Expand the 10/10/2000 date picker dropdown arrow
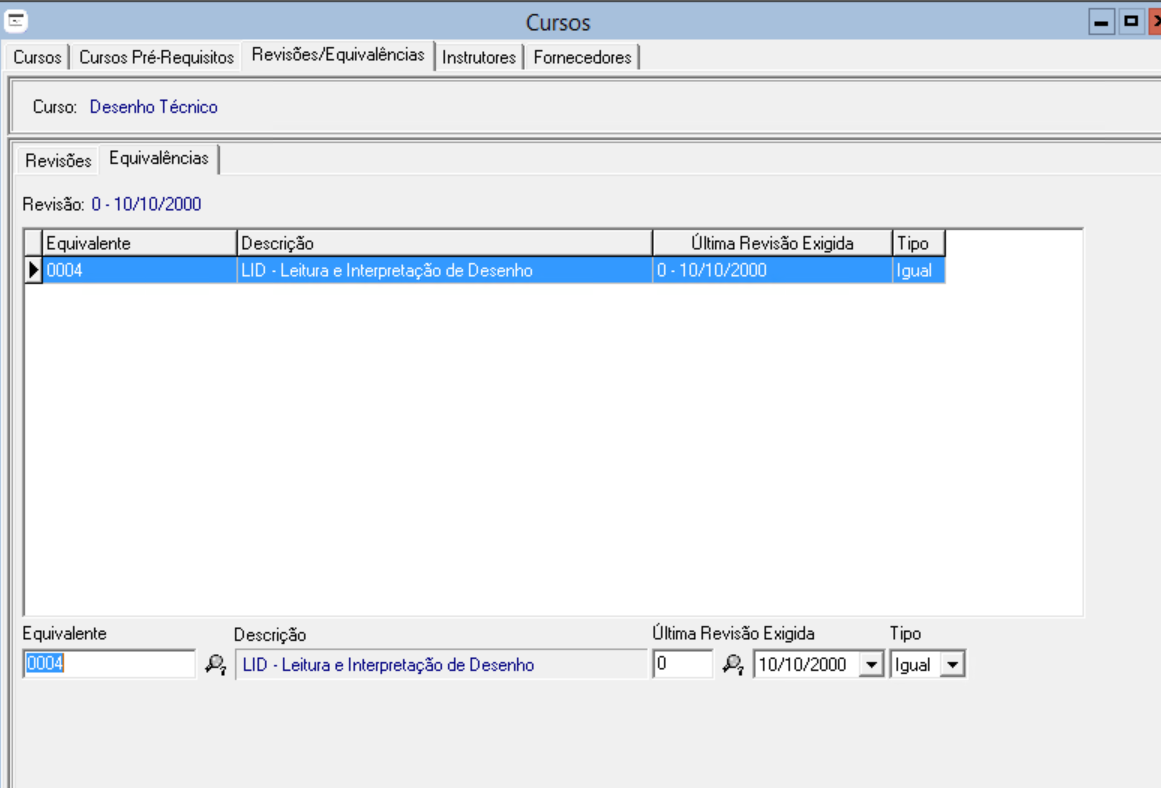 pos(871,665)
